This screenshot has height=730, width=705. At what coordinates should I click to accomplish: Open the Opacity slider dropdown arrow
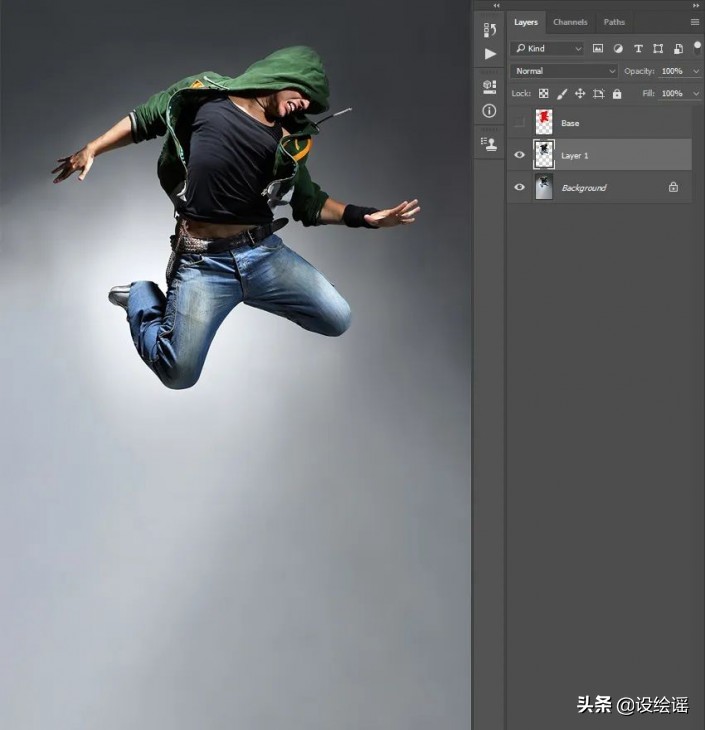tap(696, 71)
